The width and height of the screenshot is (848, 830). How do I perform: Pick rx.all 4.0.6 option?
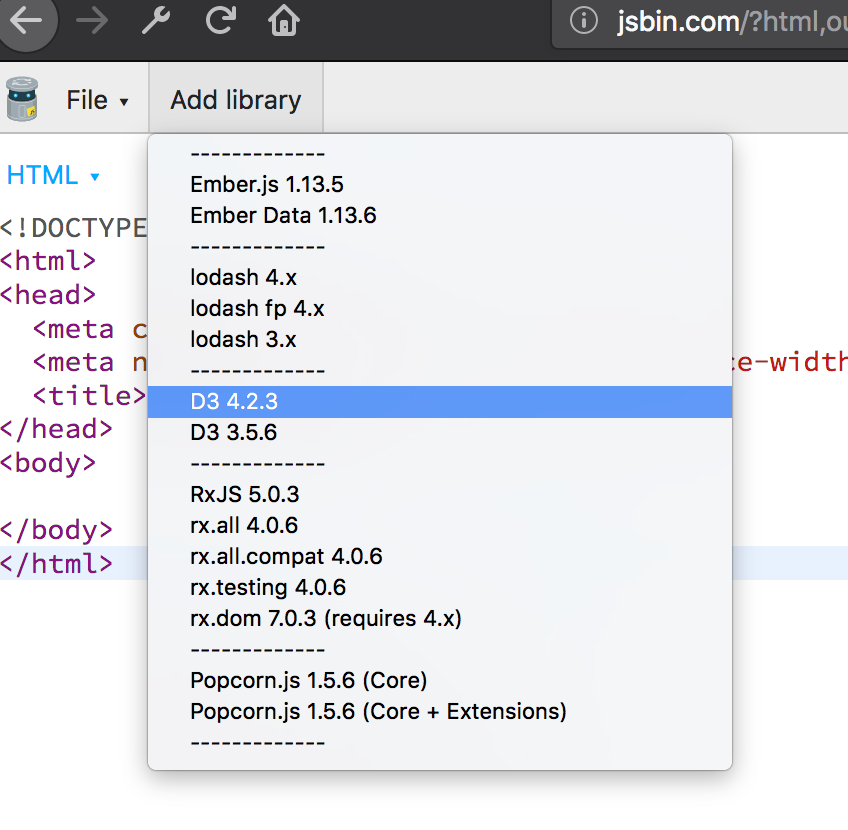click(440, 526)
